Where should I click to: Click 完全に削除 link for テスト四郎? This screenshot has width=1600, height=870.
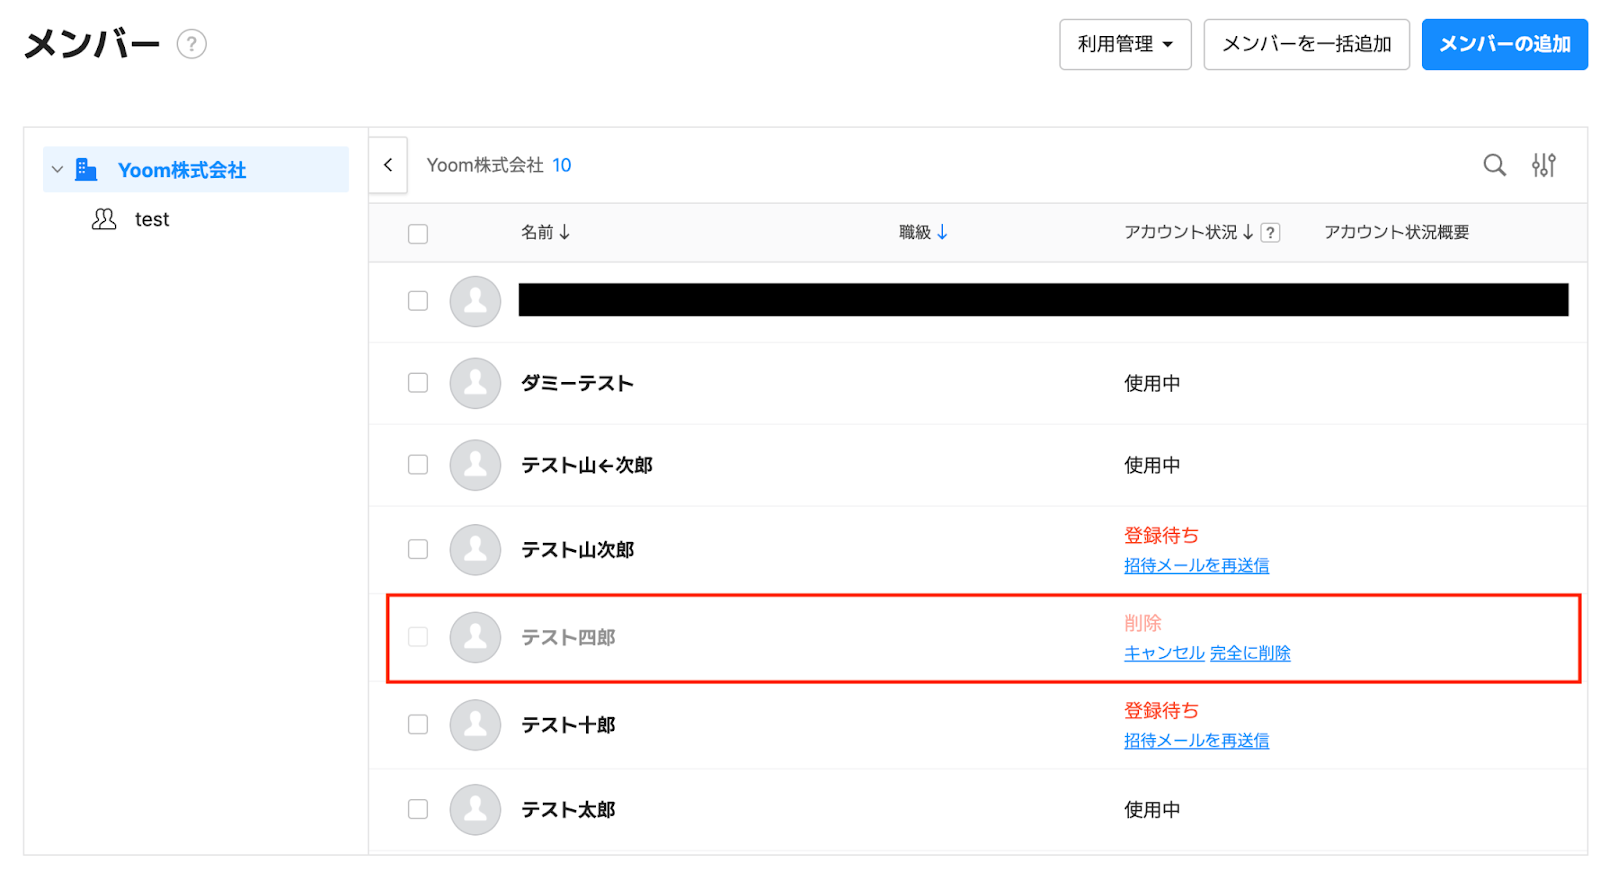pyautogui.click(x=1250, y=653)
